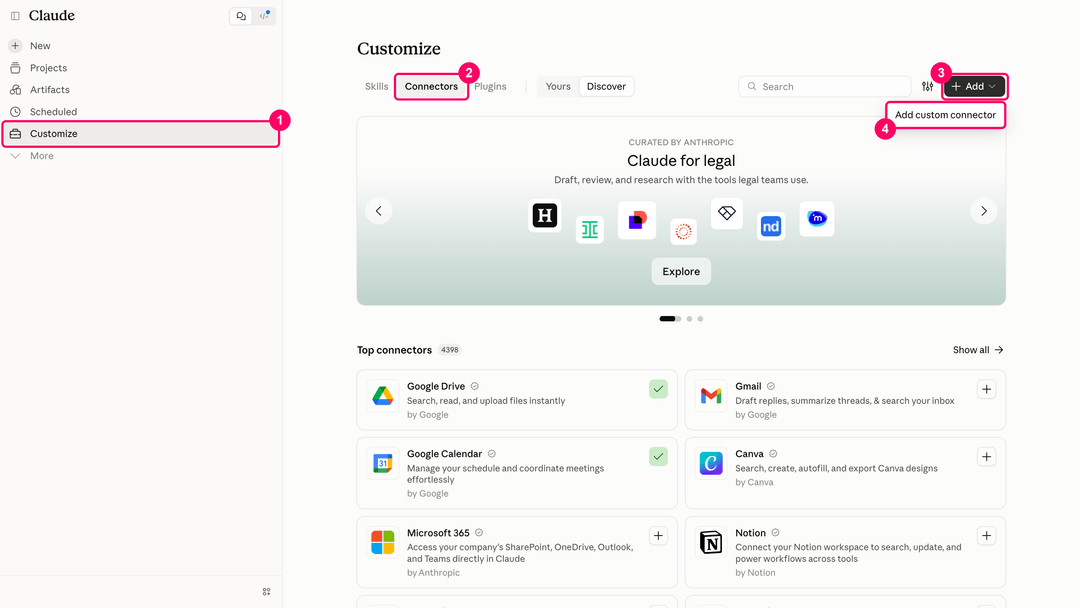Open the Notion connector logo
This screenshot has height=608, width=1080.
coord(711,543)
